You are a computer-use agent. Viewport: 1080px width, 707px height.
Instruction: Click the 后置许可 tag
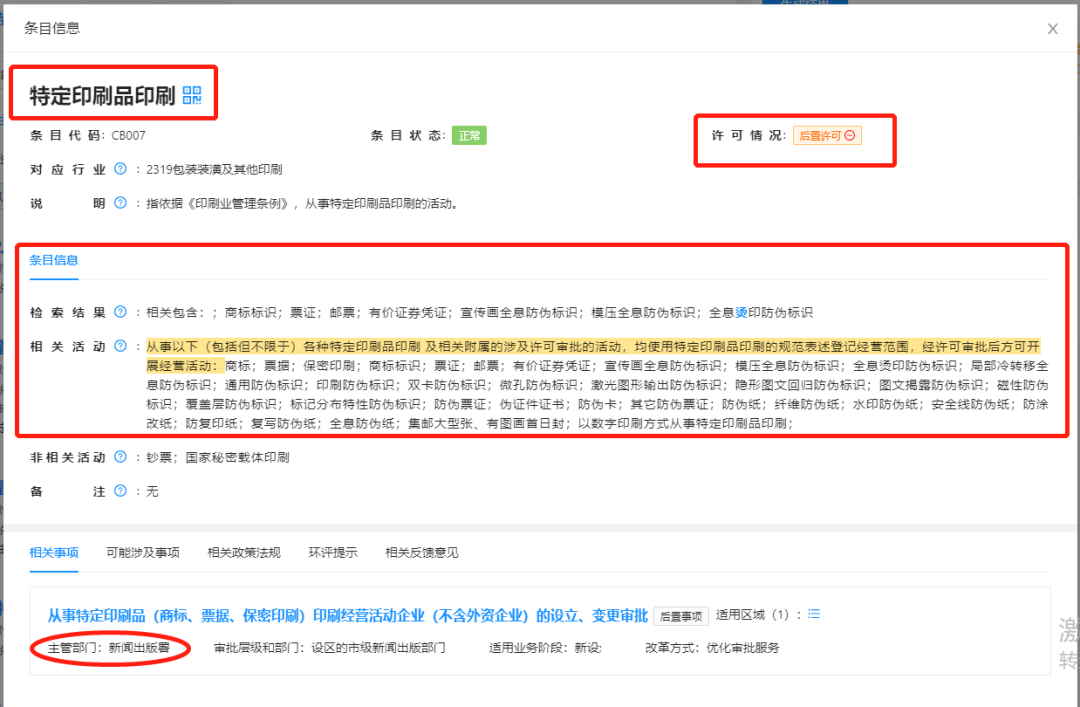pos(827,136)
